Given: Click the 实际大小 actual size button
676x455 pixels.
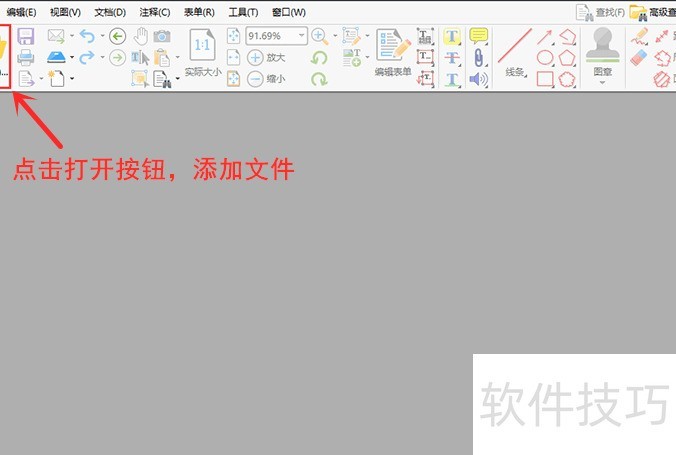Looking at the screenshot, I should tap(203, 55).
